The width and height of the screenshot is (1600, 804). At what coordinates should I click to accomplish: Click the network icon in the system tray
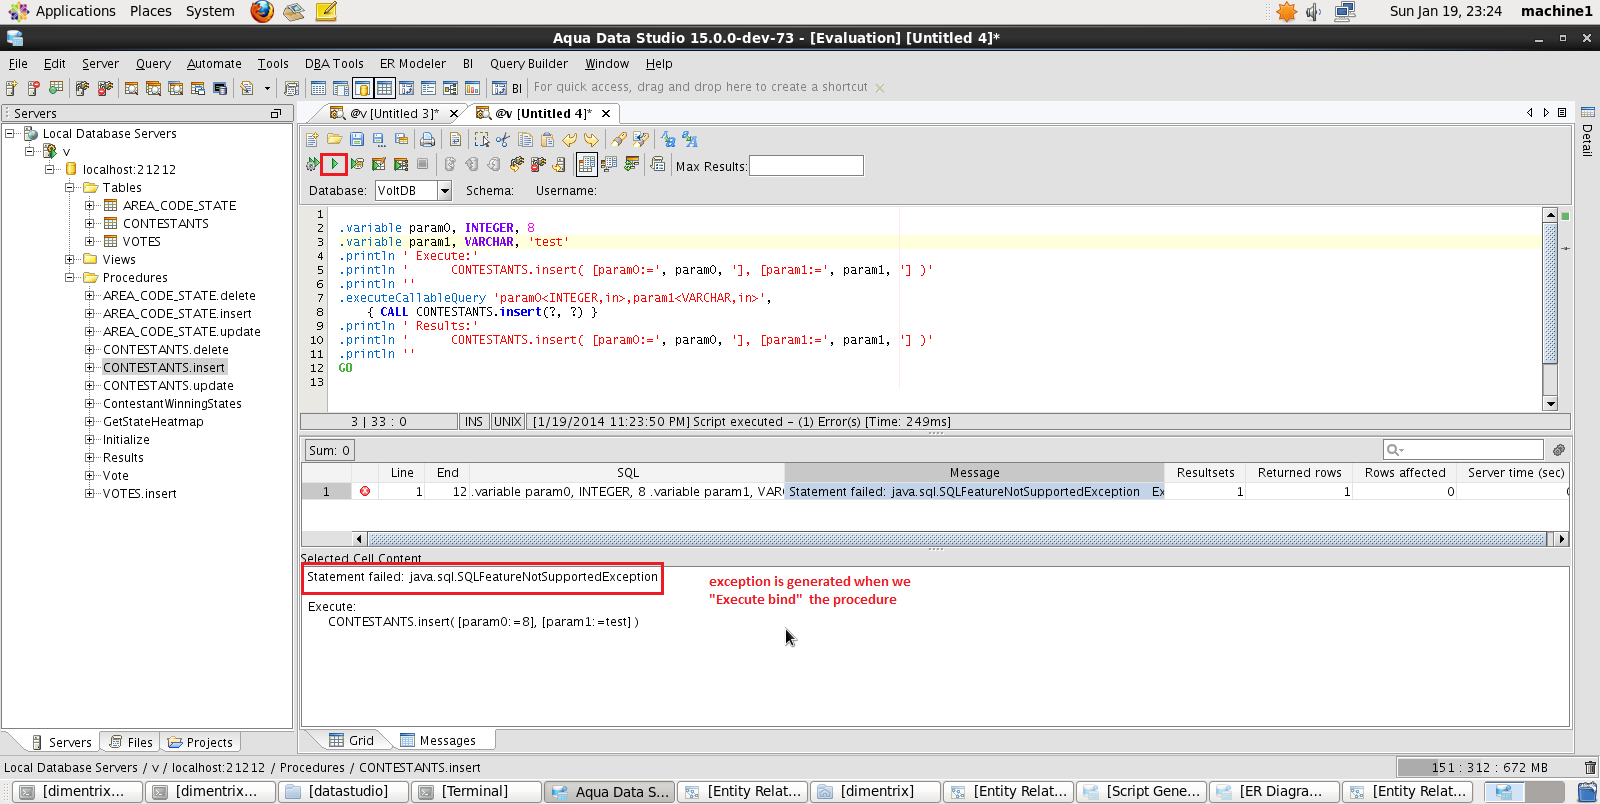[1345, 11]
